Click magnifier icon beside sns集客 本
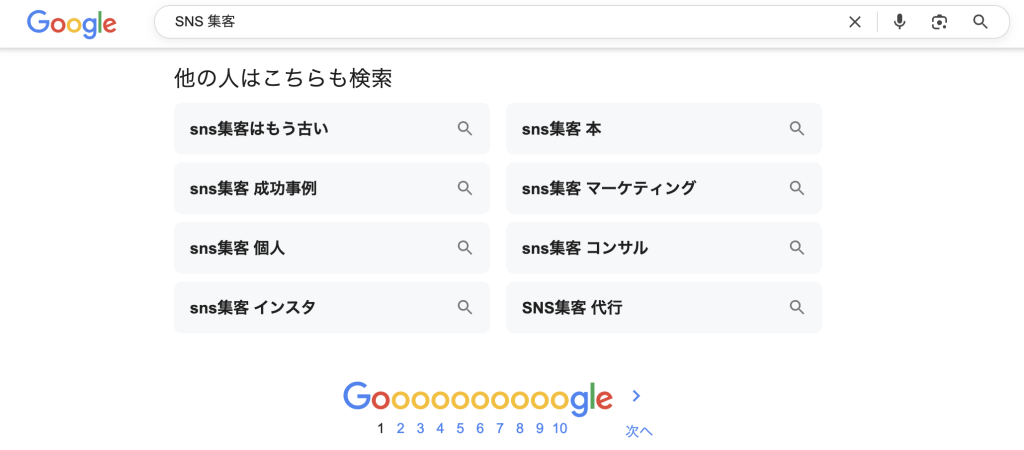This screenshot has height=450, width=1024. point(796,129)
